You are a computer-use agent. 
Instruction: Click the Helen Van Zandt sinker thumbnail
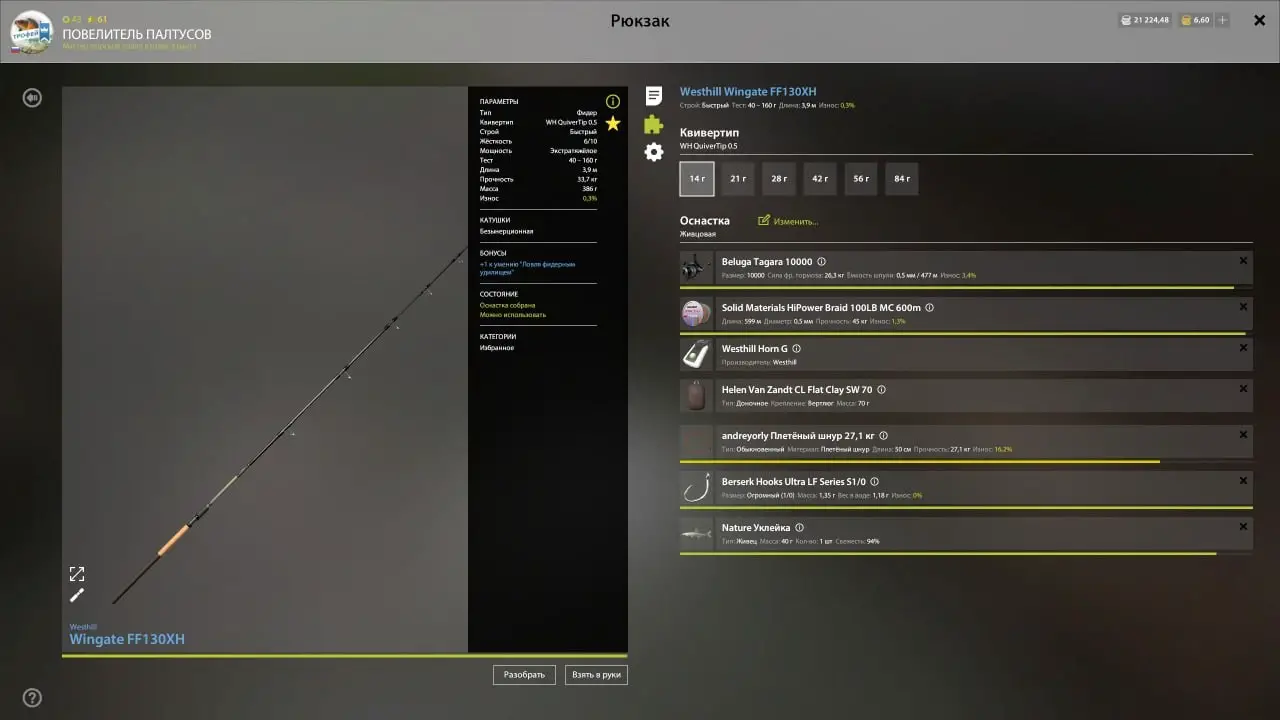point(696,395)
